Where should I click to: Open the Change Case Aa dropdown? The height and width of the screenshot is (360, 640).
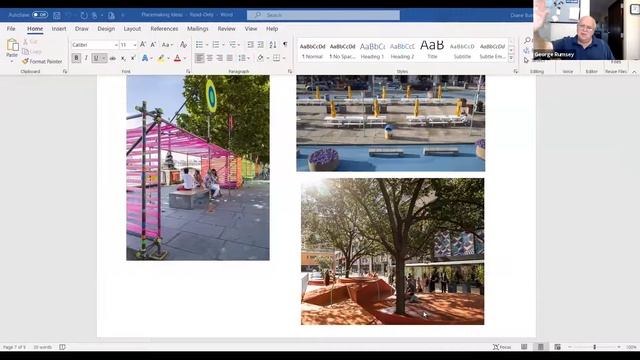[x=167, y=44]
